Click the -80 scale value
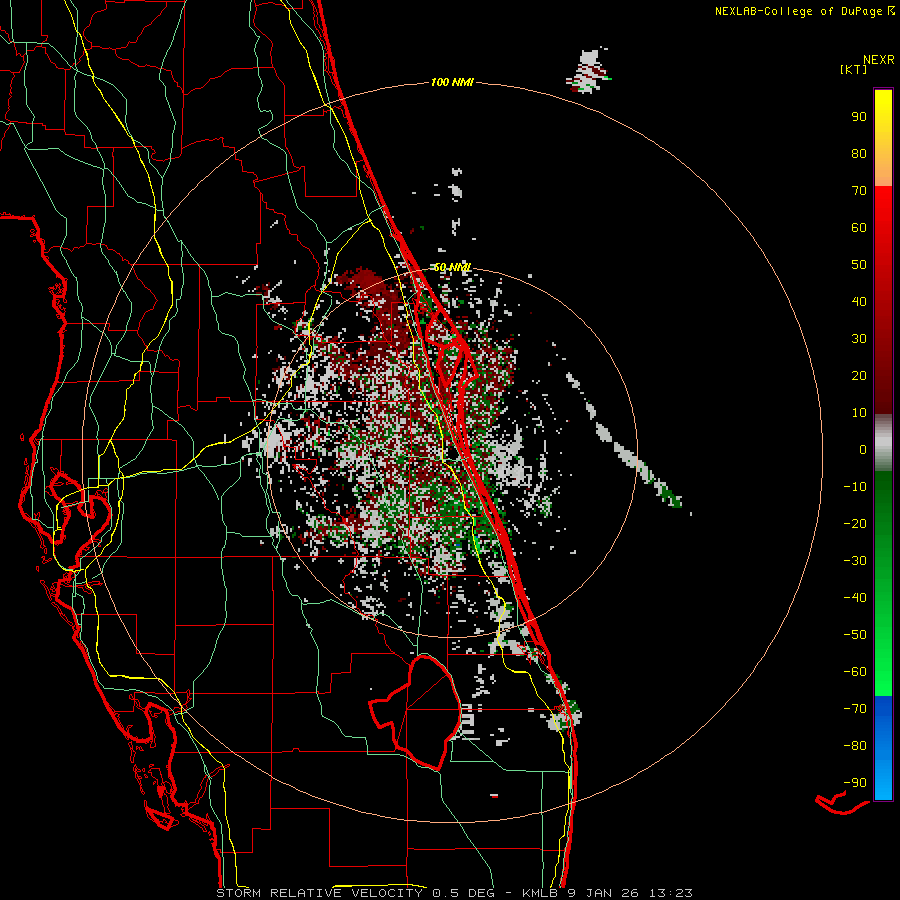This screenshot has width=900, height=900. pos(855,746)
